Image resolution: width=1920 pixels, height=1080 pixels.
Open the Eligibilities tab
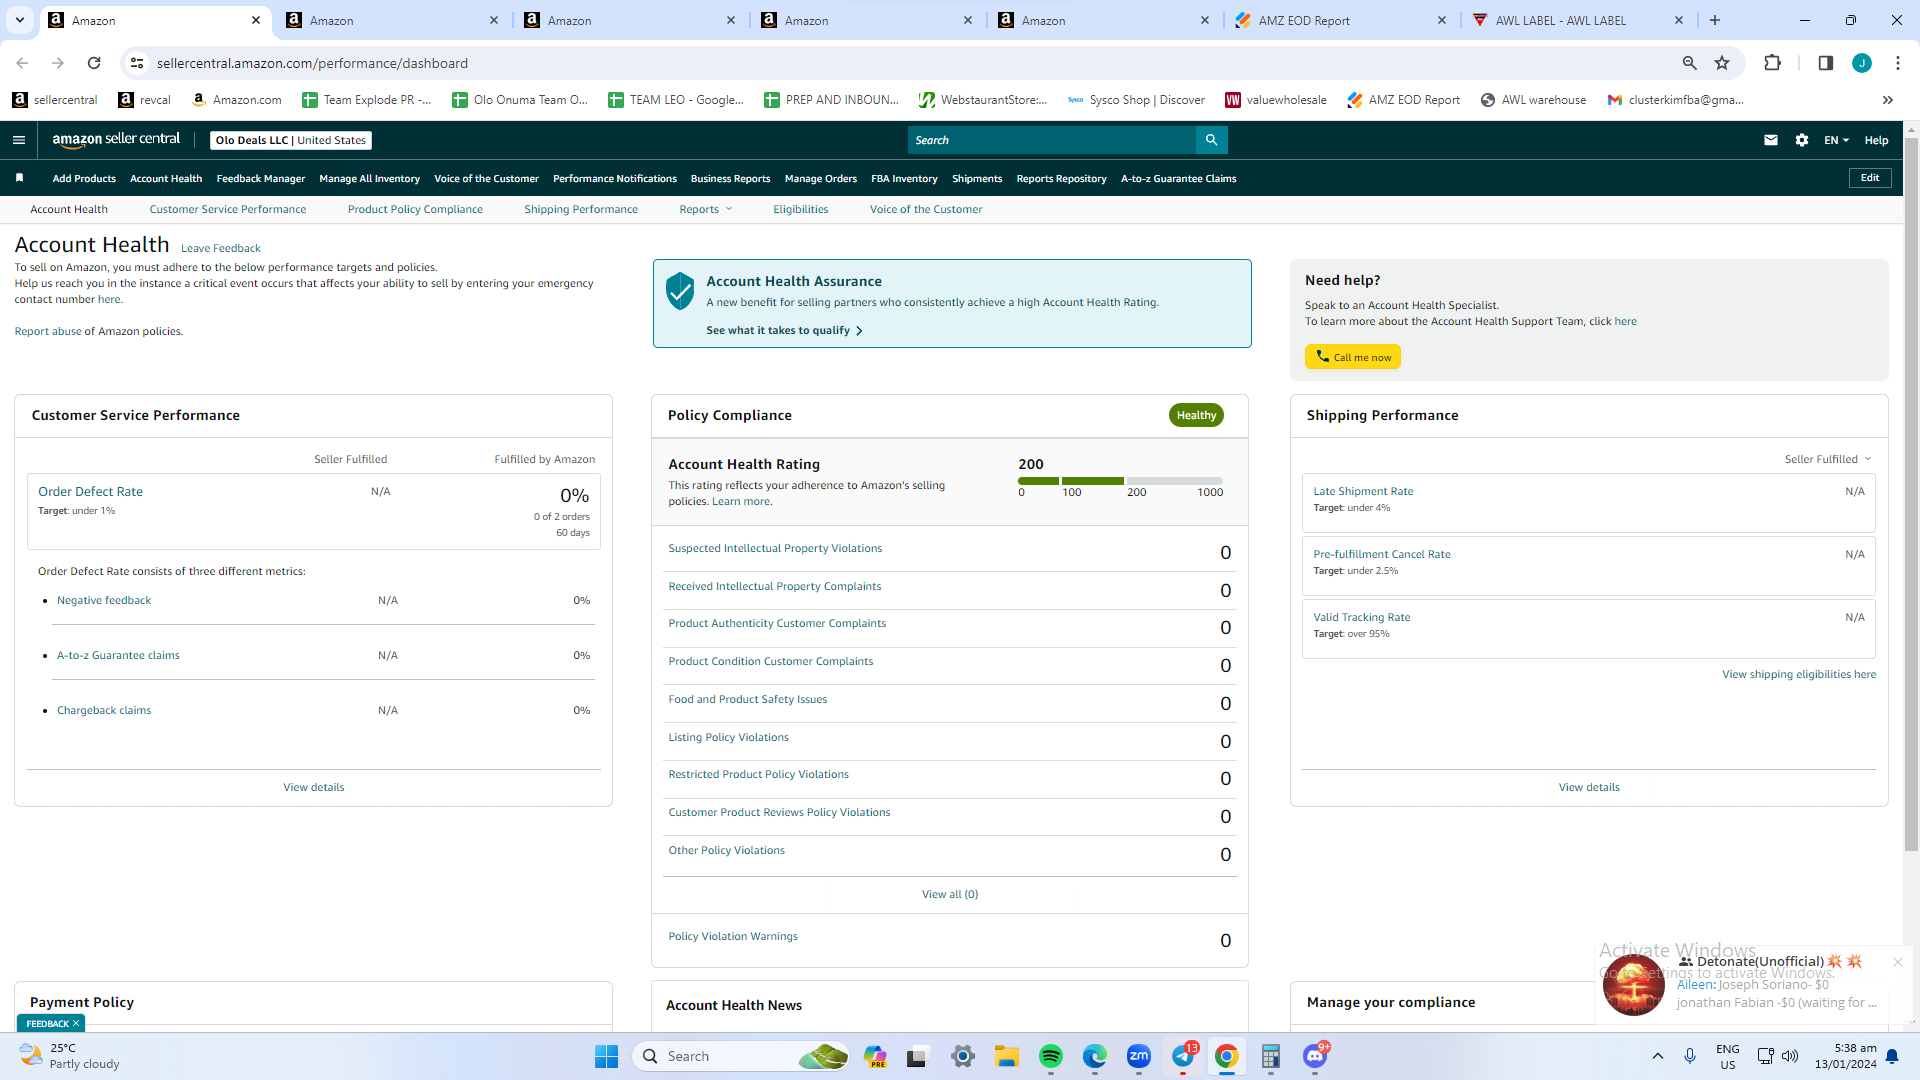(x=801, y=209)
